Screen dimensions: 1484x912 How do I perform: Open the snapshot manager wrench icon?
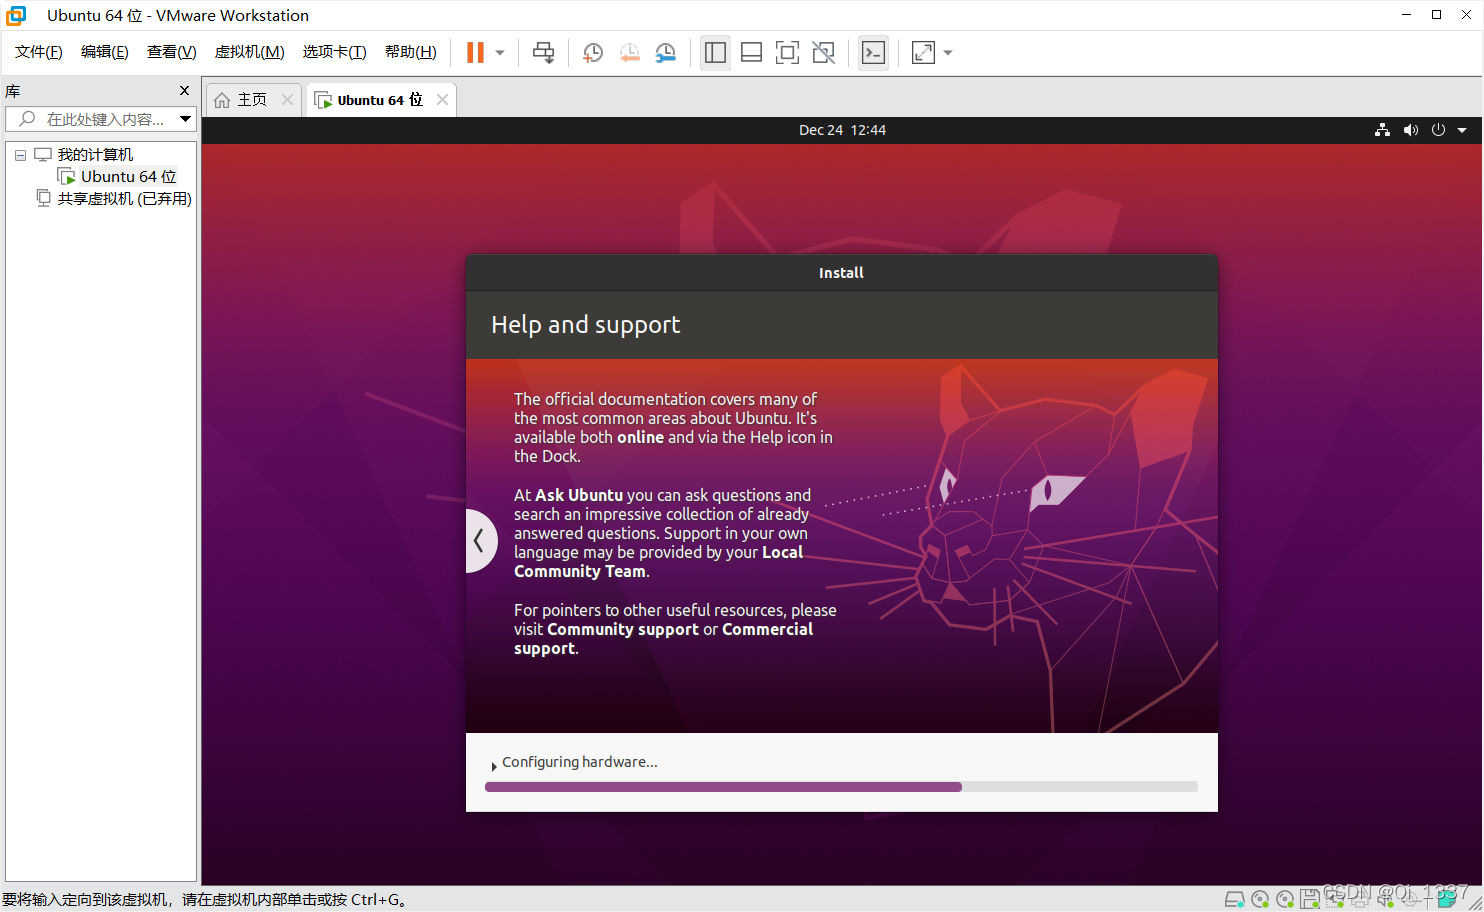coord(665,53)
